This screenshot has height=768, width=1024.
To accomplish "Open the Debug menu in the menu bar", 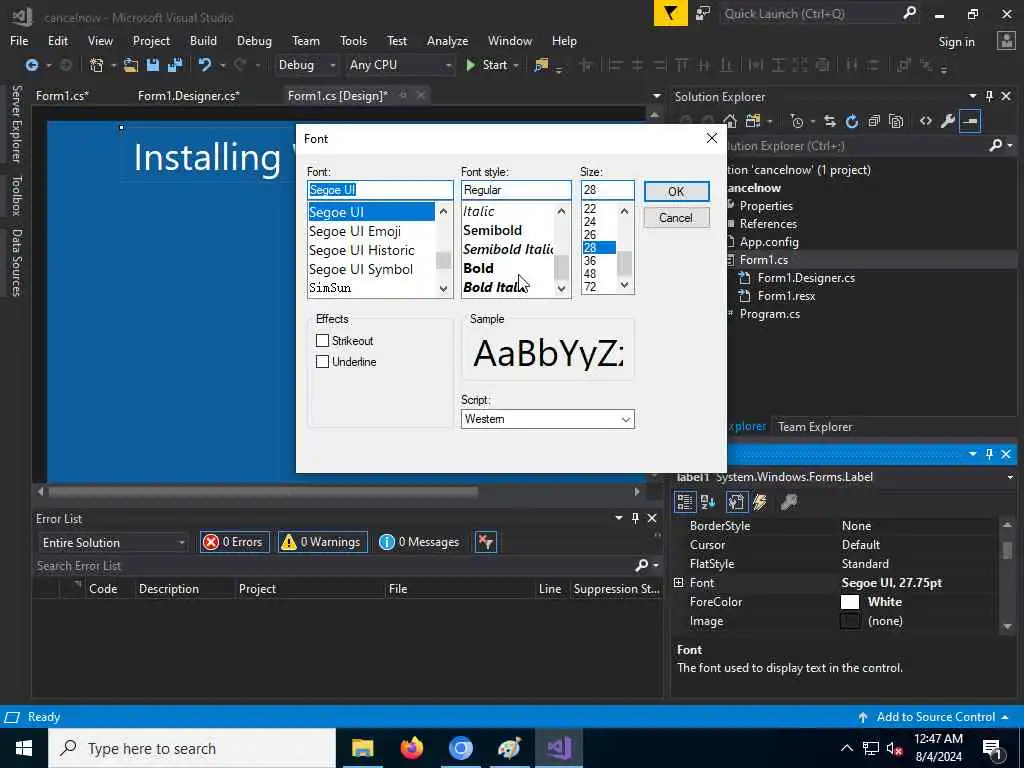I will [x=254, y=40].
